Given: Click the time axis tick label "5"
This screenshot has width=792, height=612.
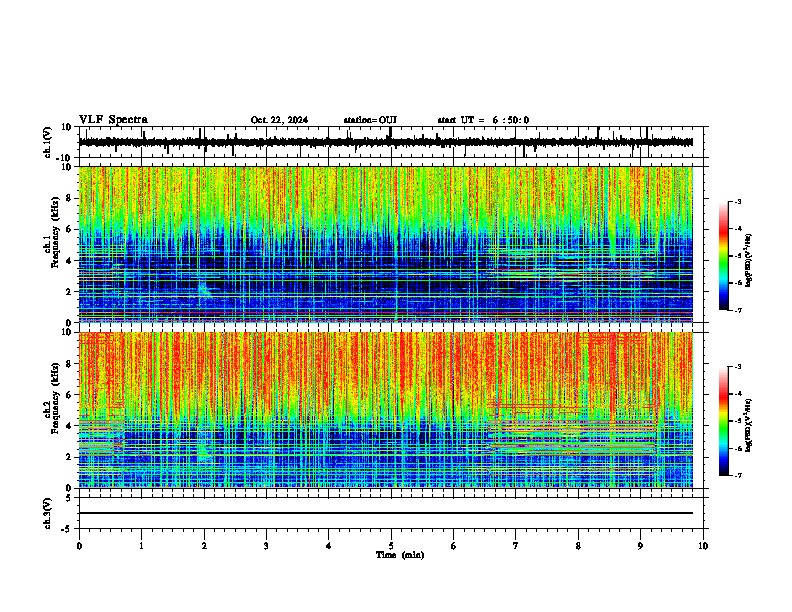Looking at the screenshot, I should click(391, 546).
